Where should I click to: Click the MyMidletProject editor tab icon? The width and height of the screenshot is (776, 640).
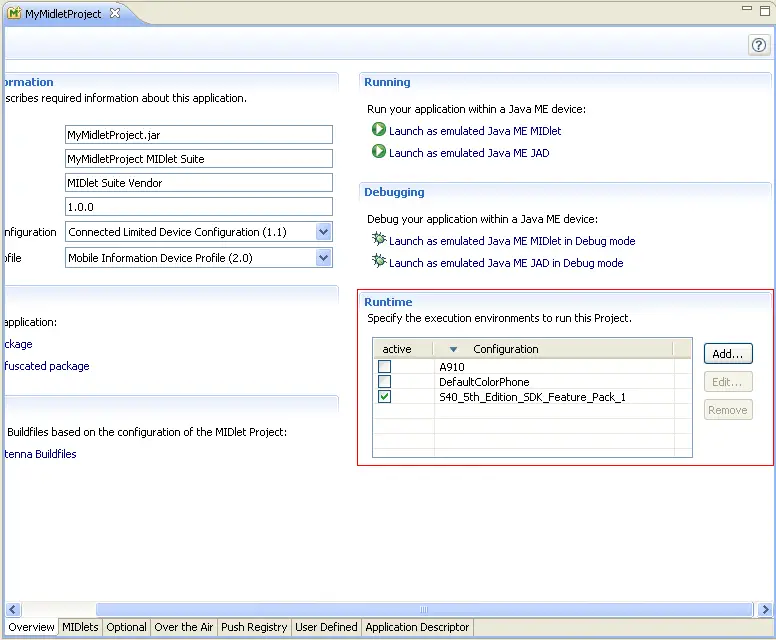pyautogui.click(x=15, y=14)
